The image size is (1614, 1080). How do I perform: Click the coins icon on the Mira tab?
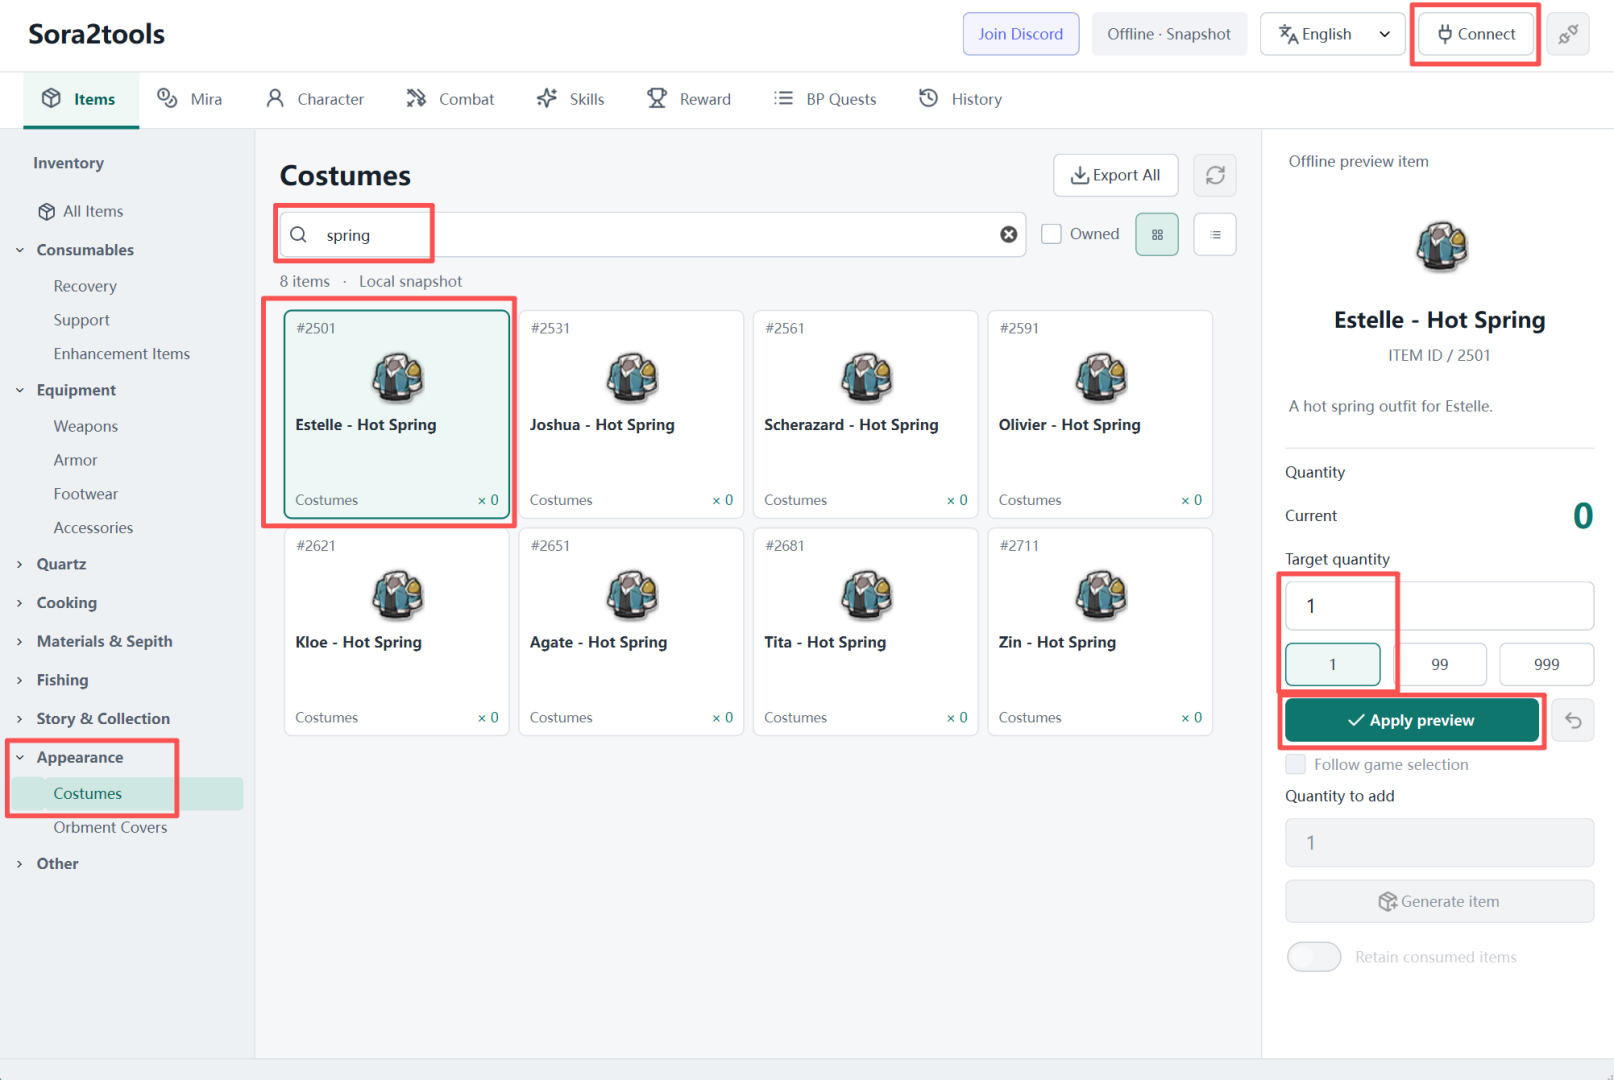(167, 98)
